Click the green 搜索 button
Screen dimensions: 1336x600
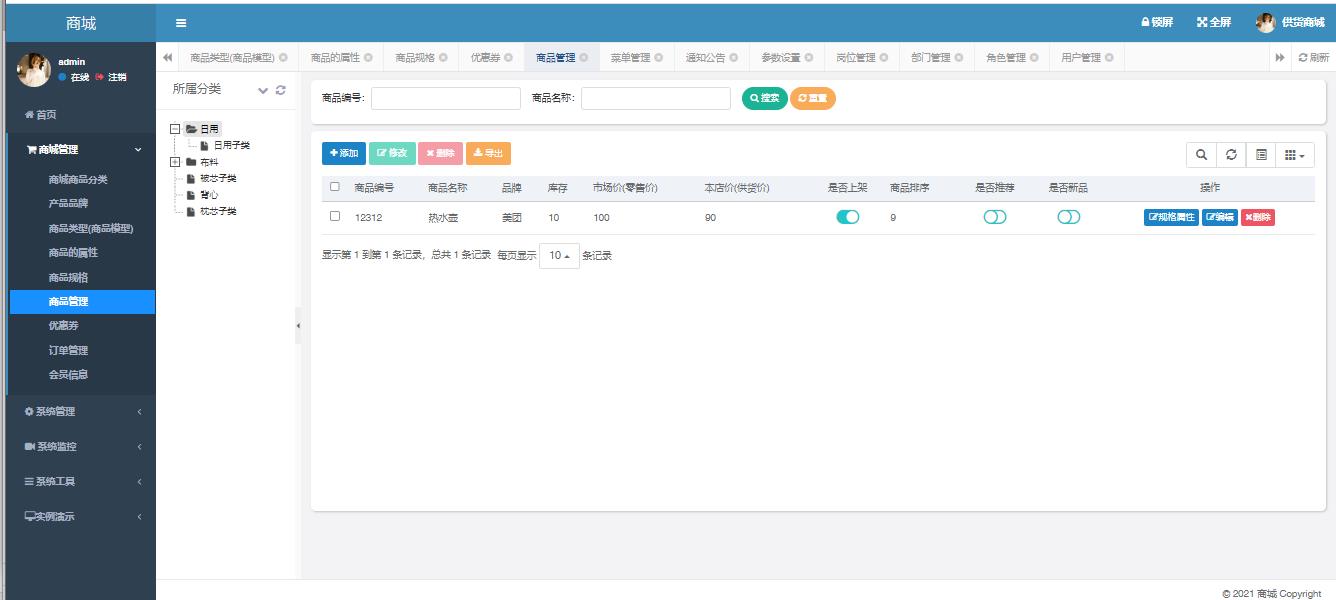click(x=765, y=98)
